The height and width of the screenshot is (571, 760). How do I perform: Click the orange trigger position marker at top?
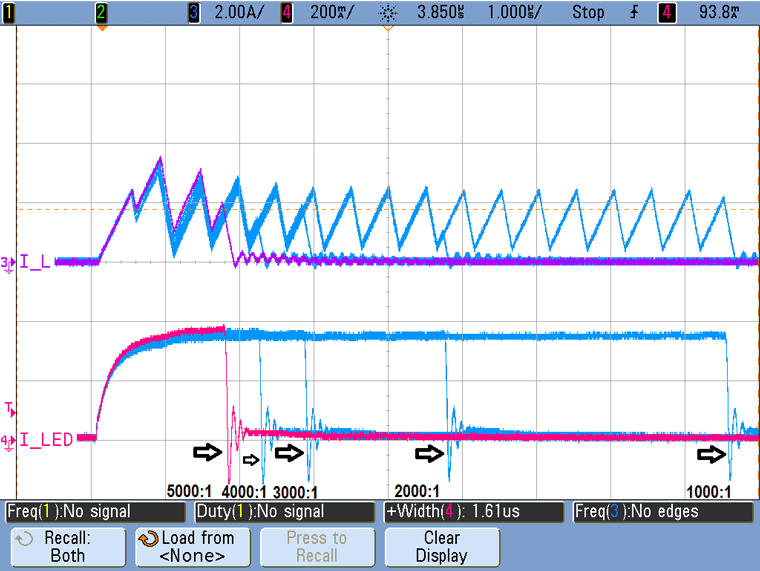[x=388, y=29]
